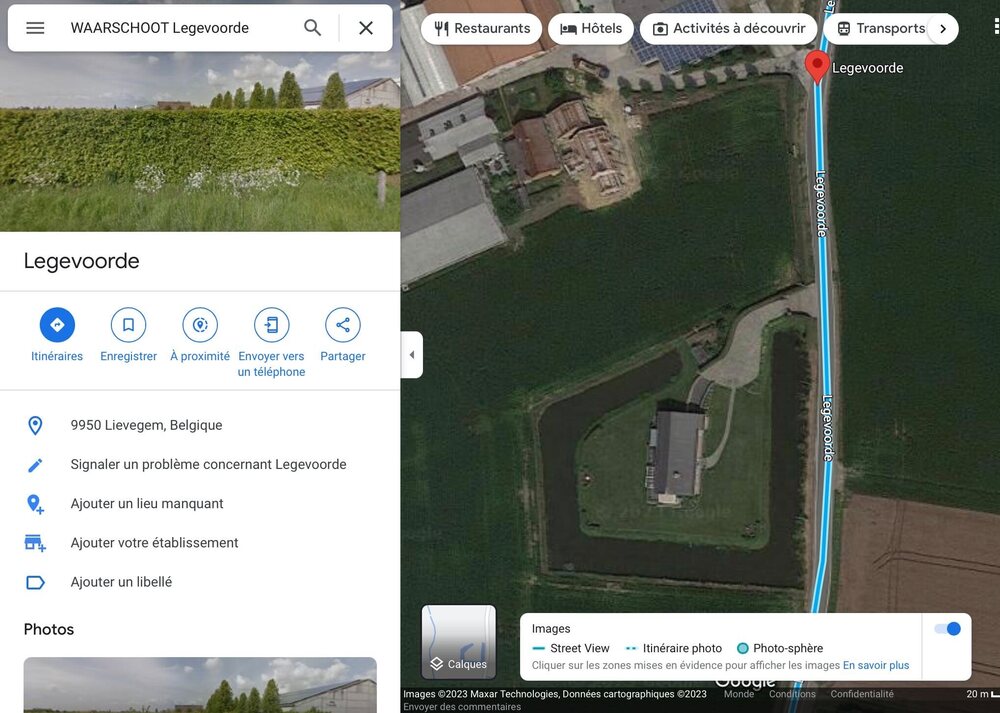Save place with Enregistrer icon
1000x713 pixels.
(128, 325)
